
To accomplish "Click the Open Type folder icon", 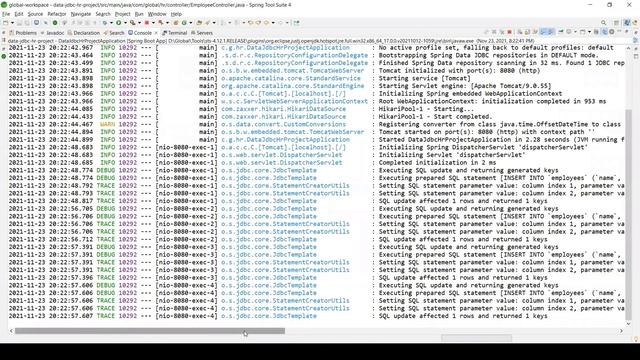I will 199,23.
